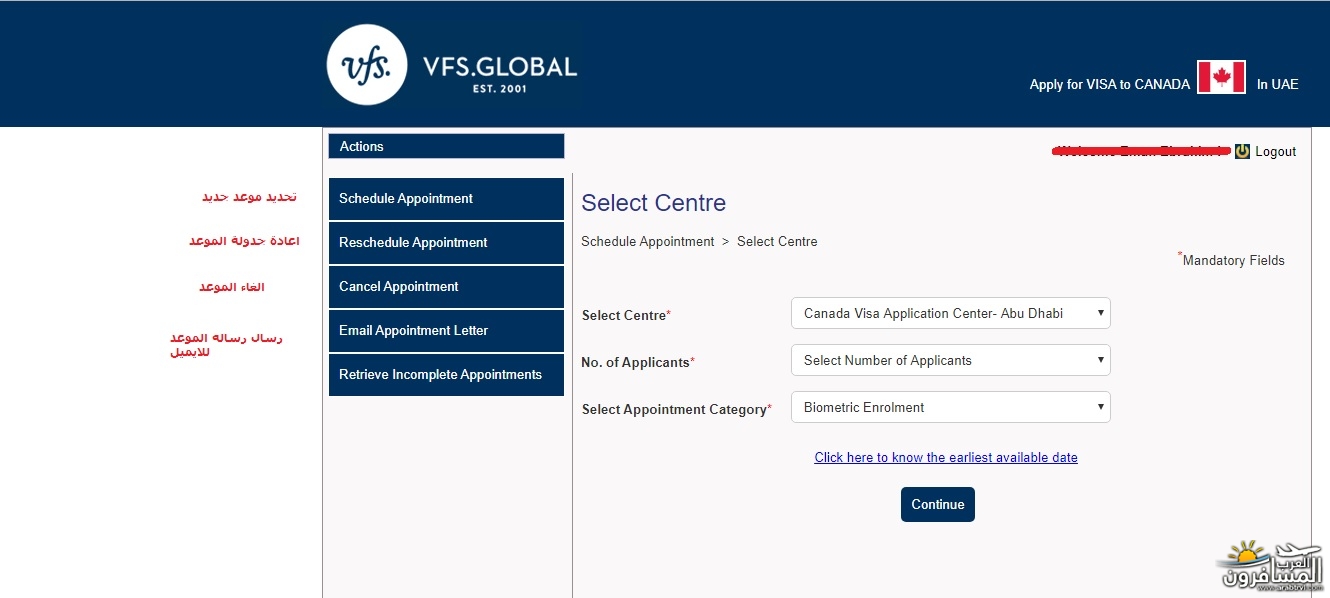1330x598 pixels.
Task: Open the Select Centre dropdown
Action: click(x=950, y=313)
